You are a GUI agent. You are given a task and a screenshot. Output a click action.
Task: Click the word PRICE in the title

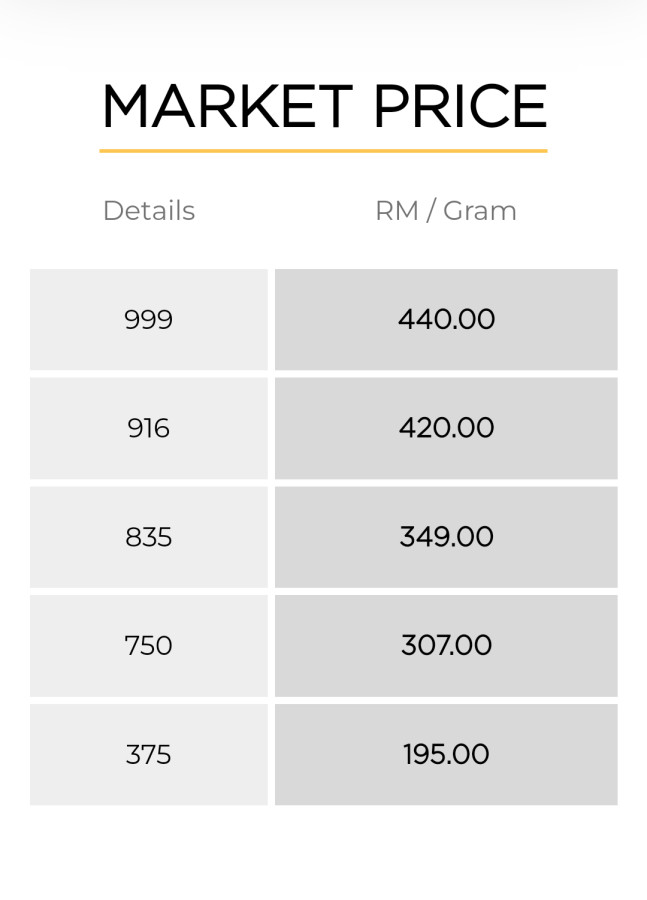pyautogui.click(x=460, y=106)
